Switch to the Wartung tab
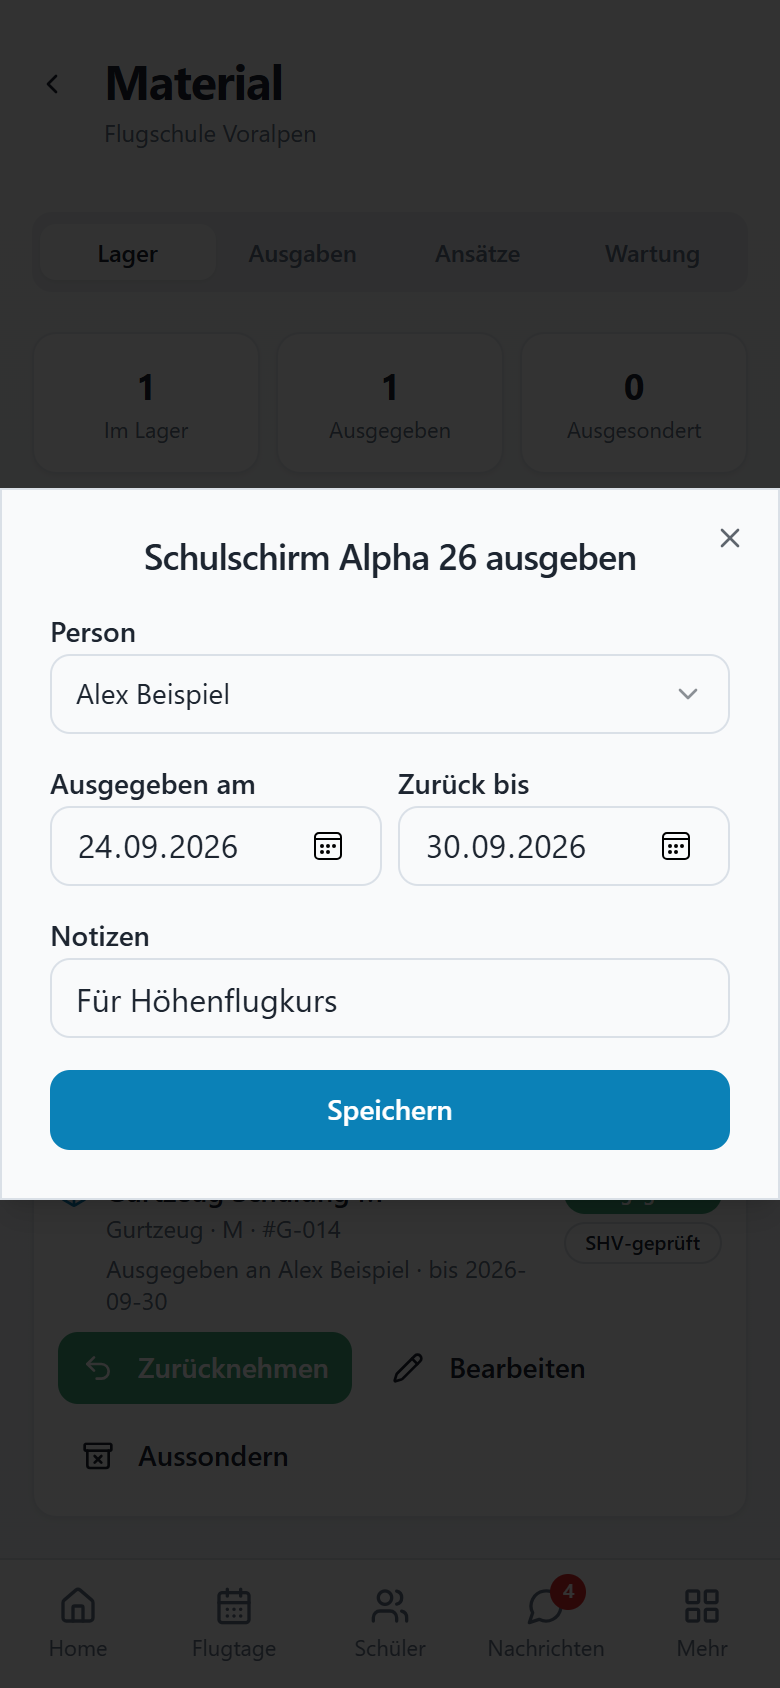Screen dimensions: 780x1688 tap(652, 254)
